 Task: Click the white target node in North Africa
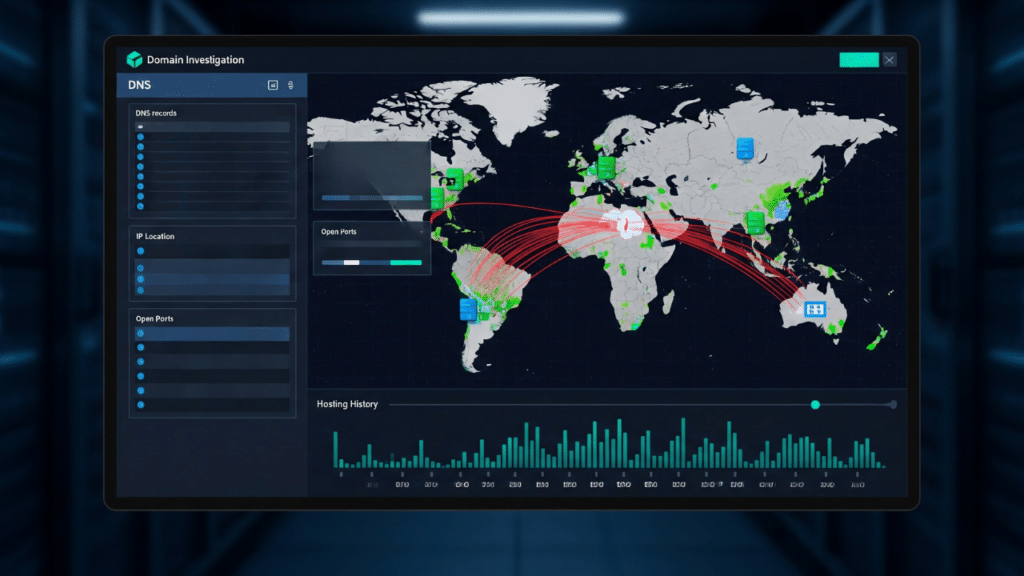pyautogui.click(x=627, y=227)
